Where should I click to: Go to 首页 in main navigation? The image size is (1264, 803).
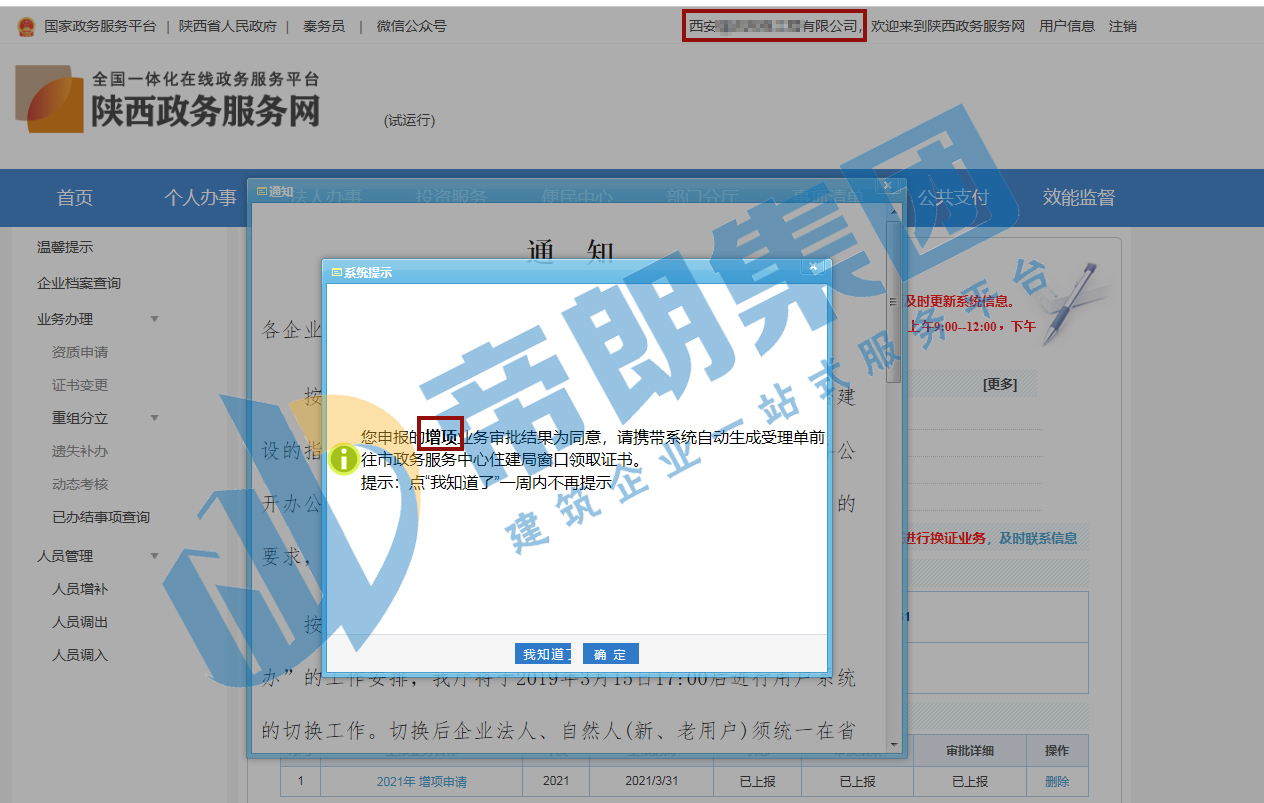(x=75, y=198)
